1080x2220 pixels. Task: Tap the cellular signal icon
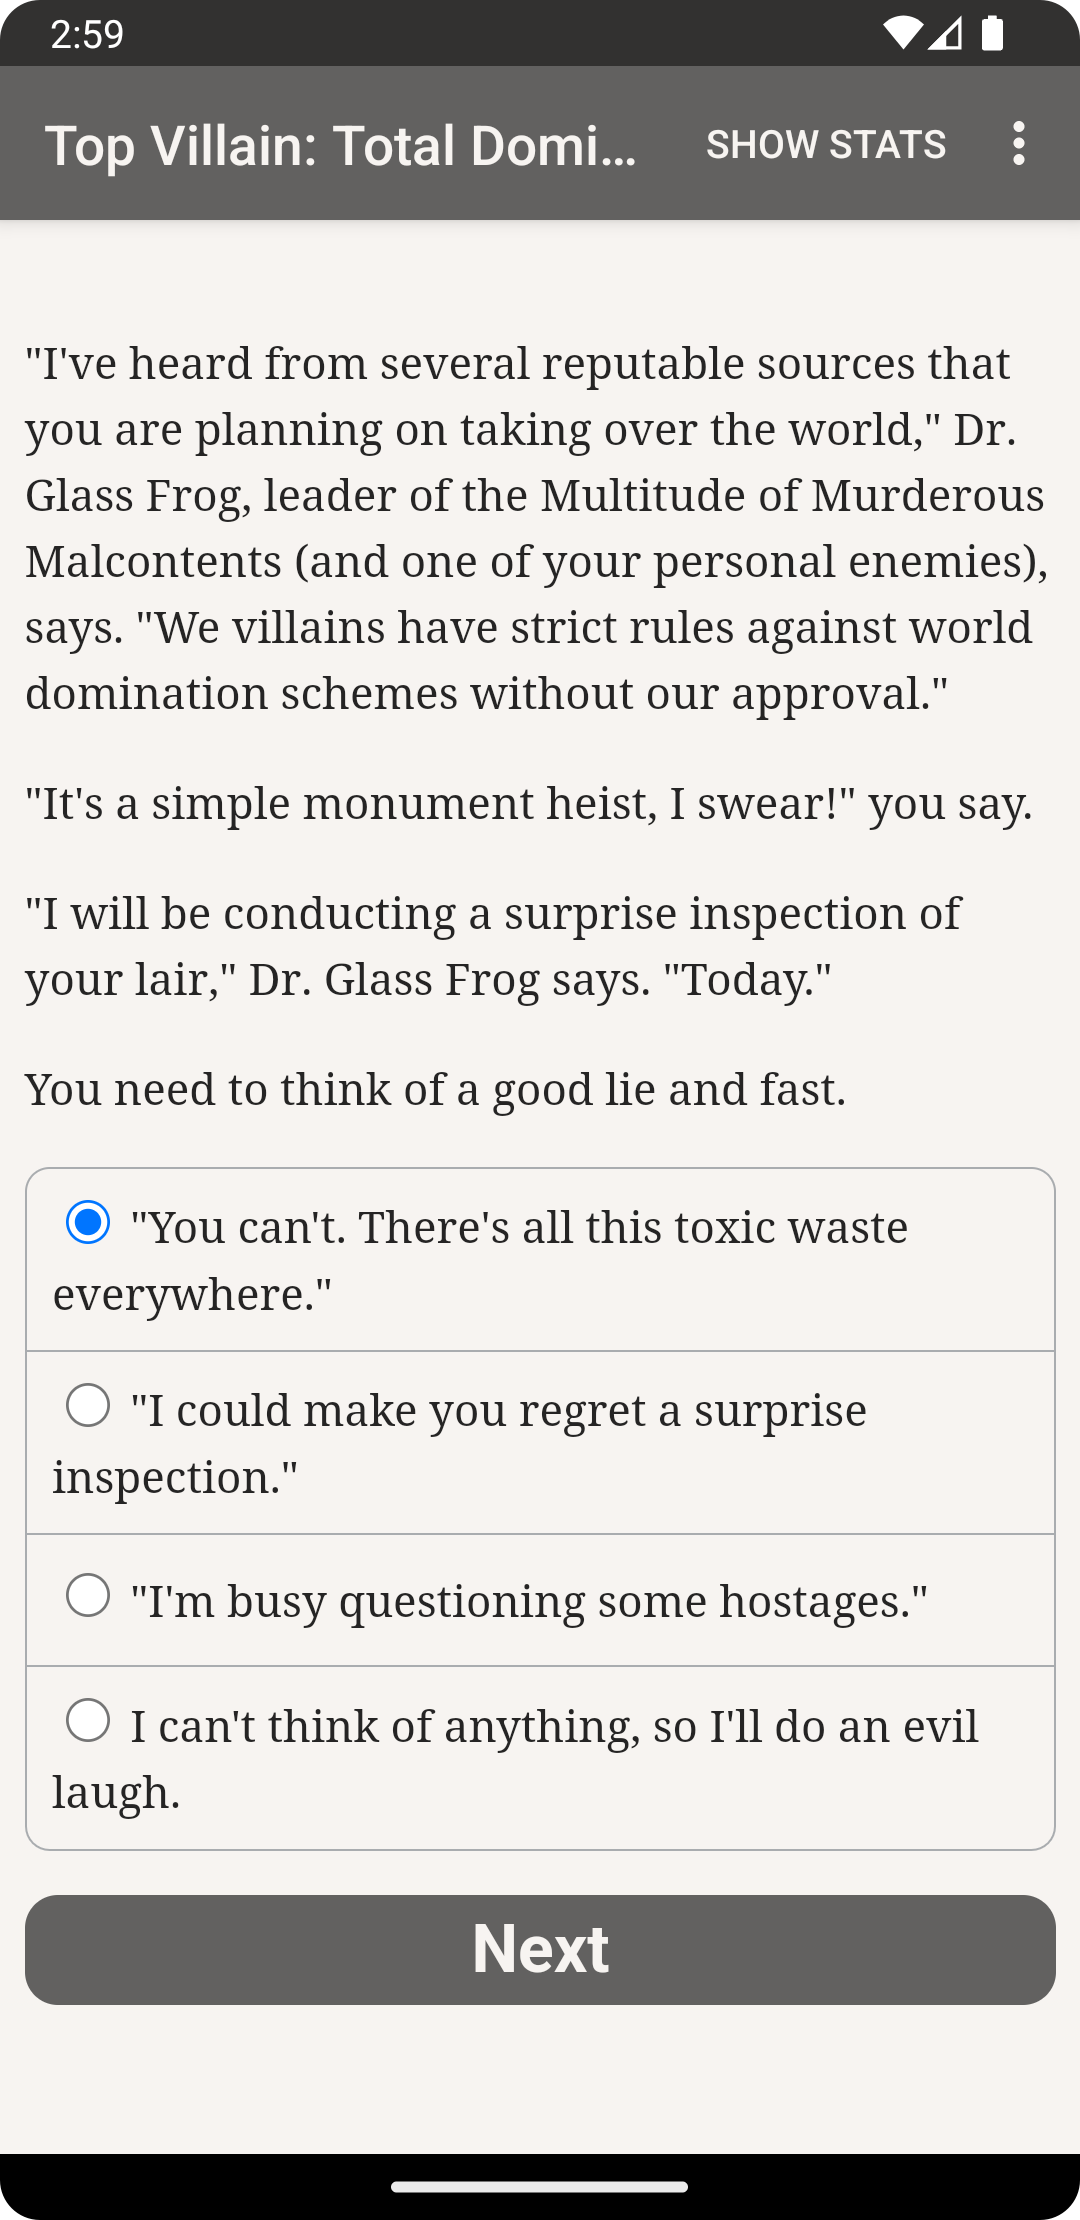tap(945, 34)
